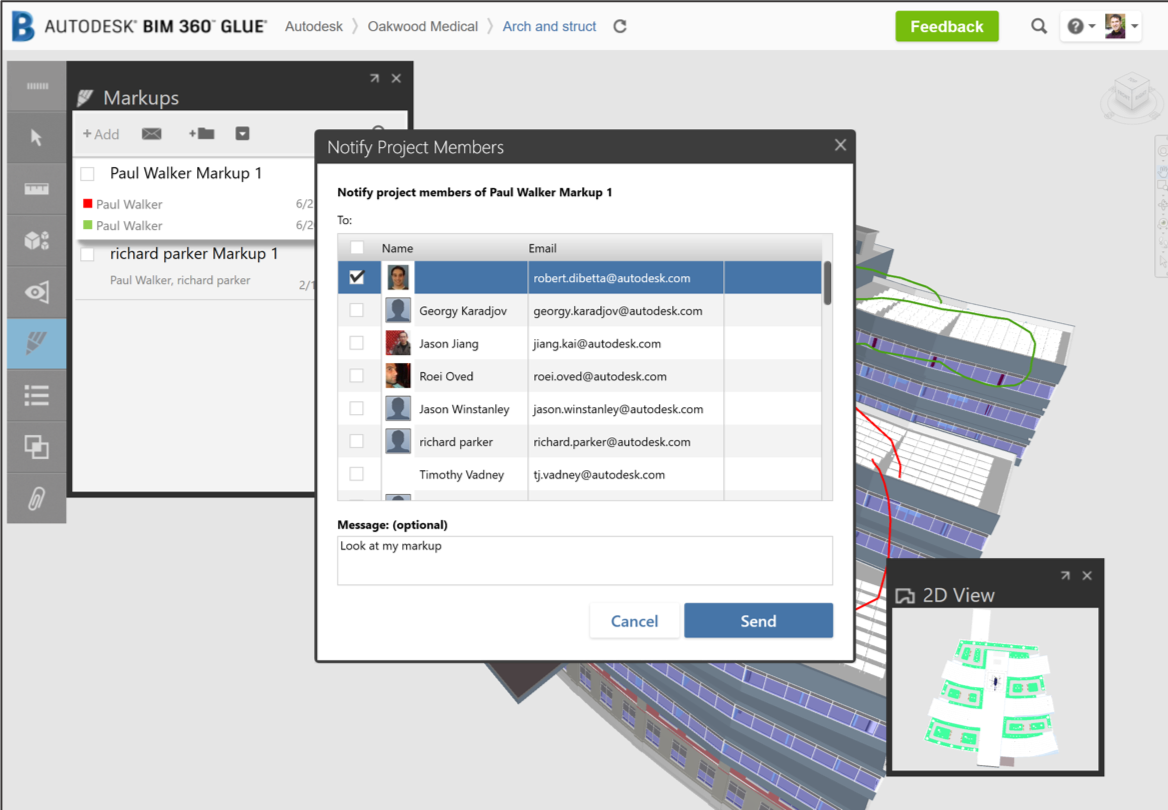Go to Oakwood Medical in breadcrumb
This screenshot has width=1168, height=810.
tap(422, 26)
